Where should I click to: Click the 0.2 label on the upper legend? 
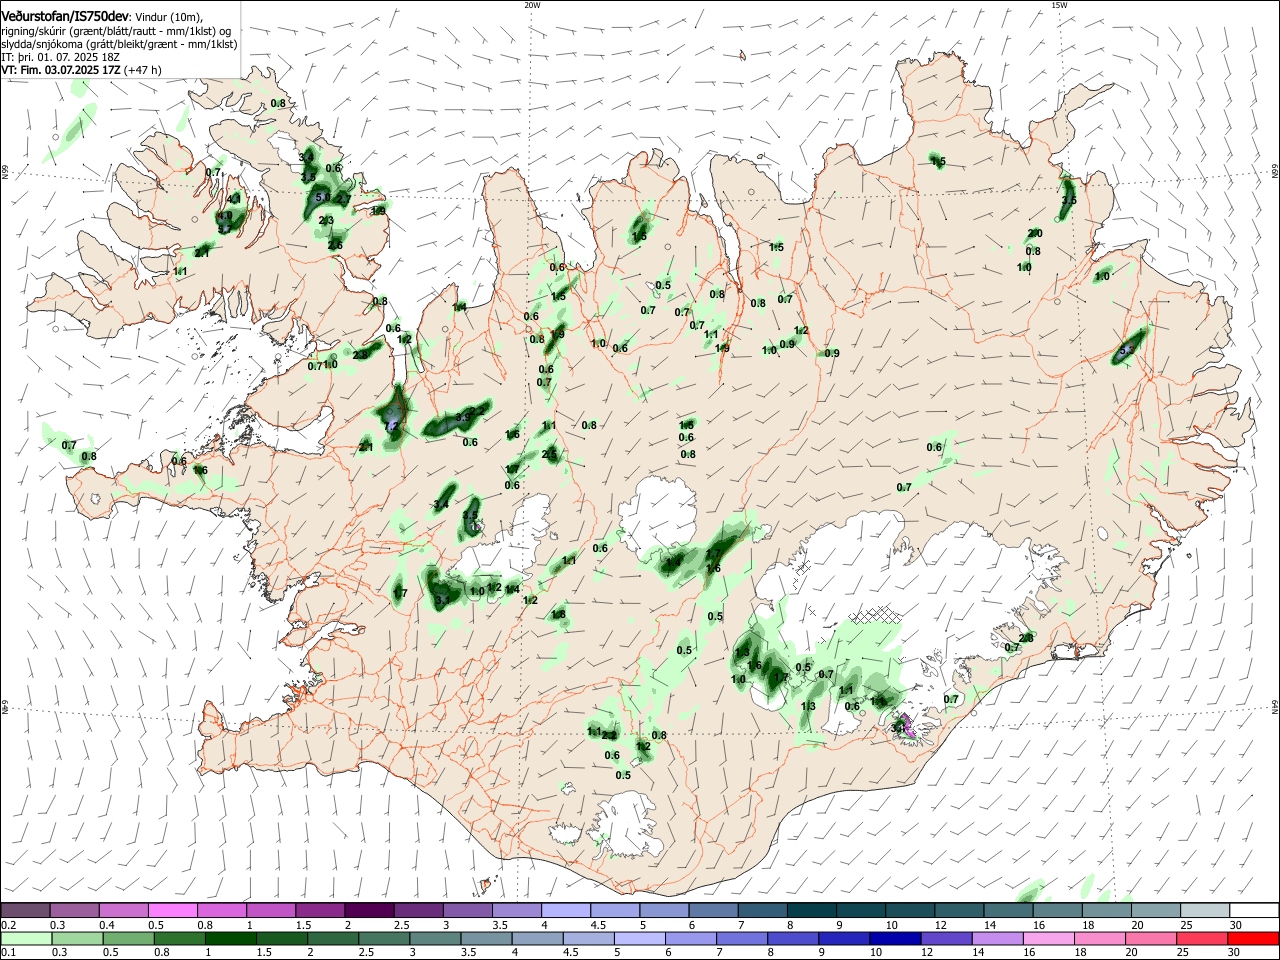[9, 925]
